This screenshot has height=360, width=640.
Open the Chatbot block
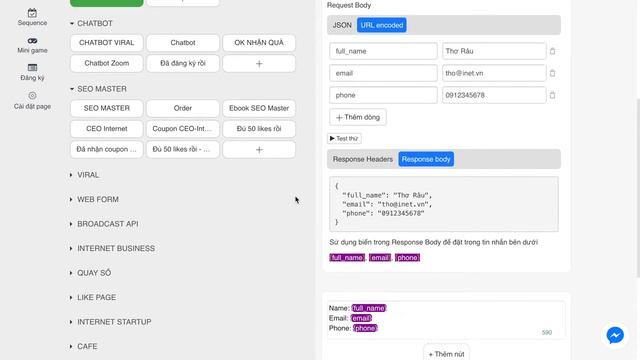point(183,43)
